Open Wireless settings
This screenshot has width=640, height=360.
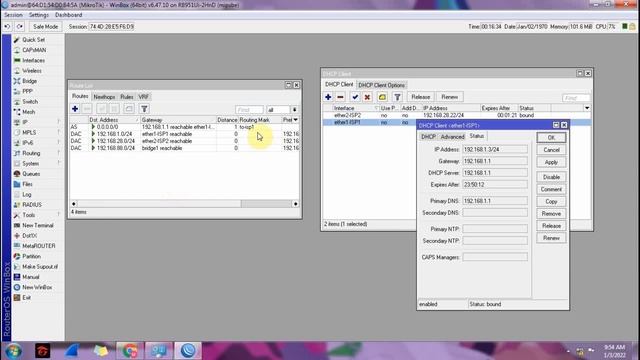click(32, 71)
